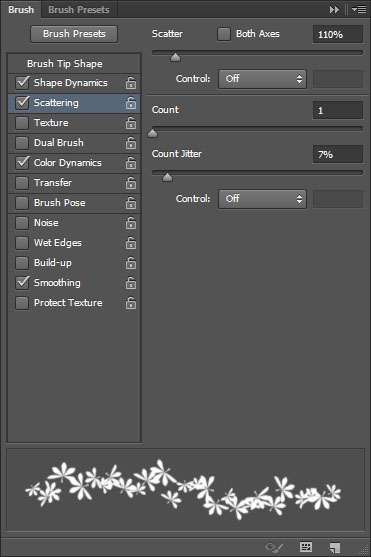Click the Transfer options label
Viewport: 371px width, 557px height.
(x=53, y=183)
